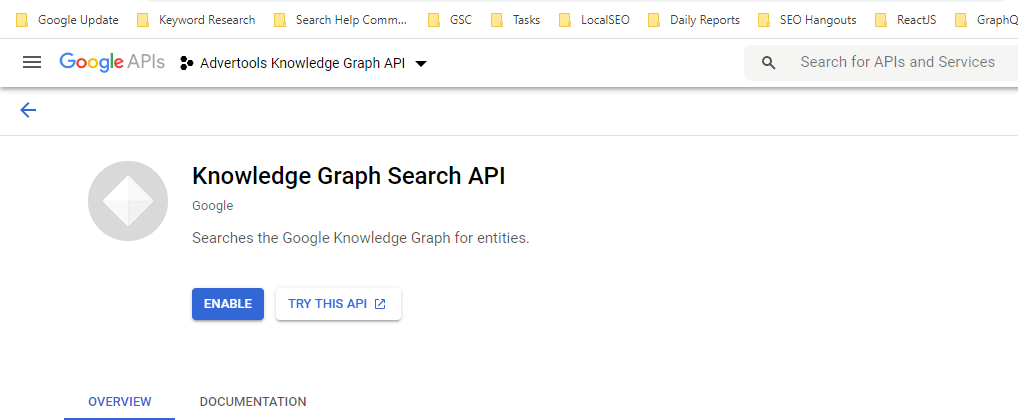Open the Search Help Comm... bookmark folder

tap(340, 20)
